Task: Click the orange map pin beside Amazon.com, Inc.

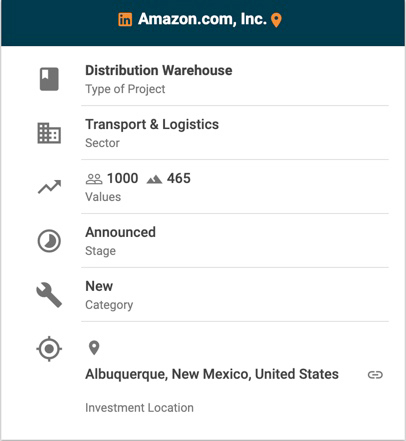Action: 276,20
